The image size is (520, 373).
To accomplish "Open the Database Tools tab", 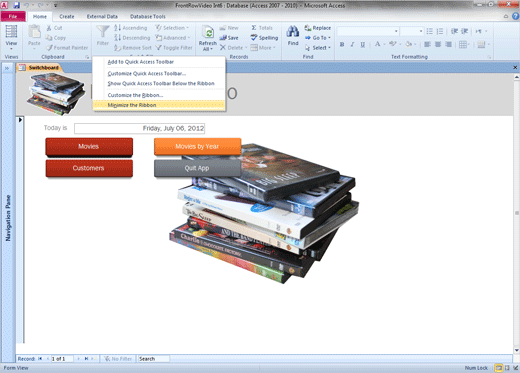I will [148, 16].
